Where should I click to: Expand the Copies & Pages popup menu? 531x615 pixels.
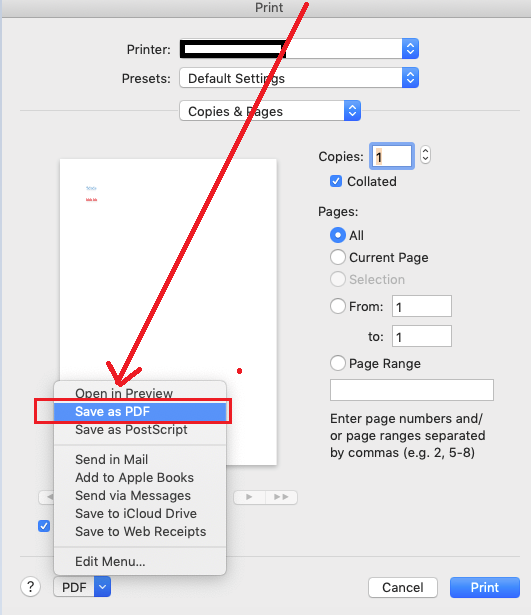click(x=270, y=111)
